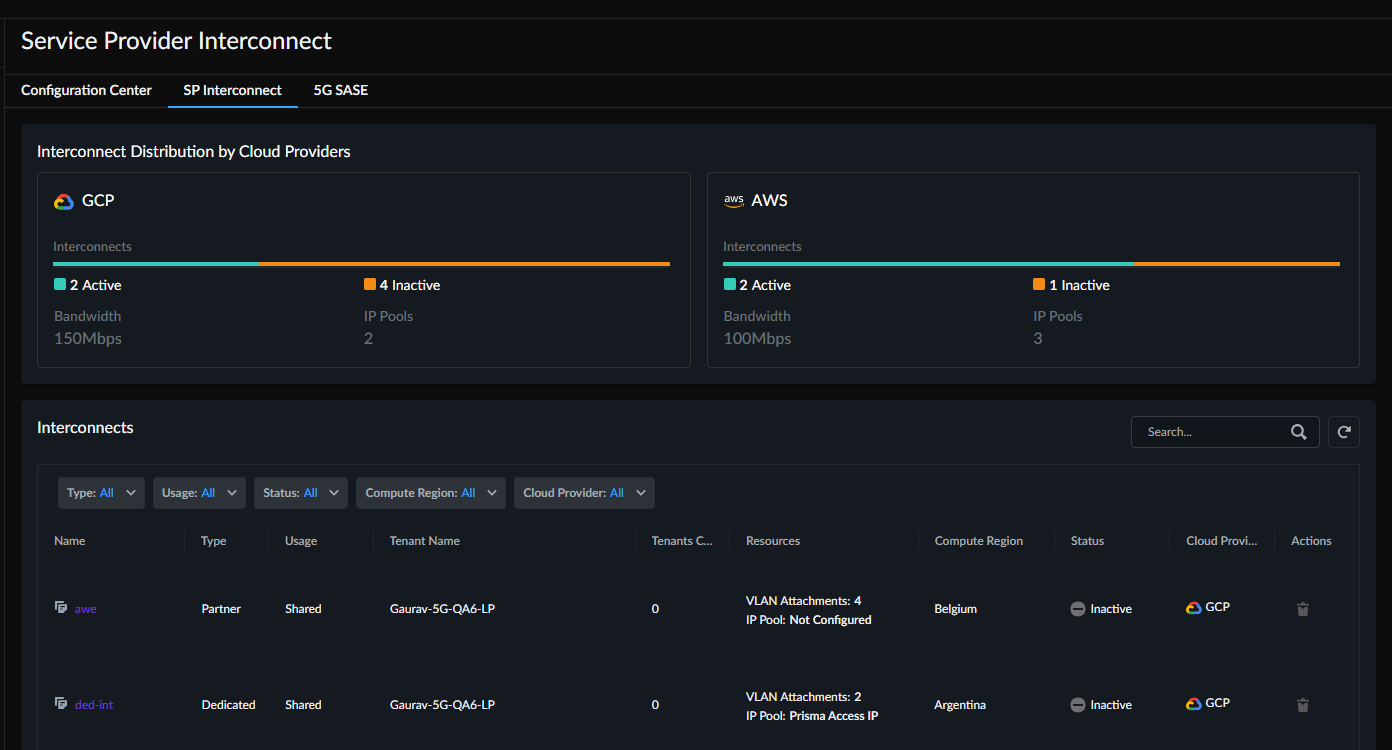
Task: Click the copy icon beside awe
Action: (x=62, y=608)
